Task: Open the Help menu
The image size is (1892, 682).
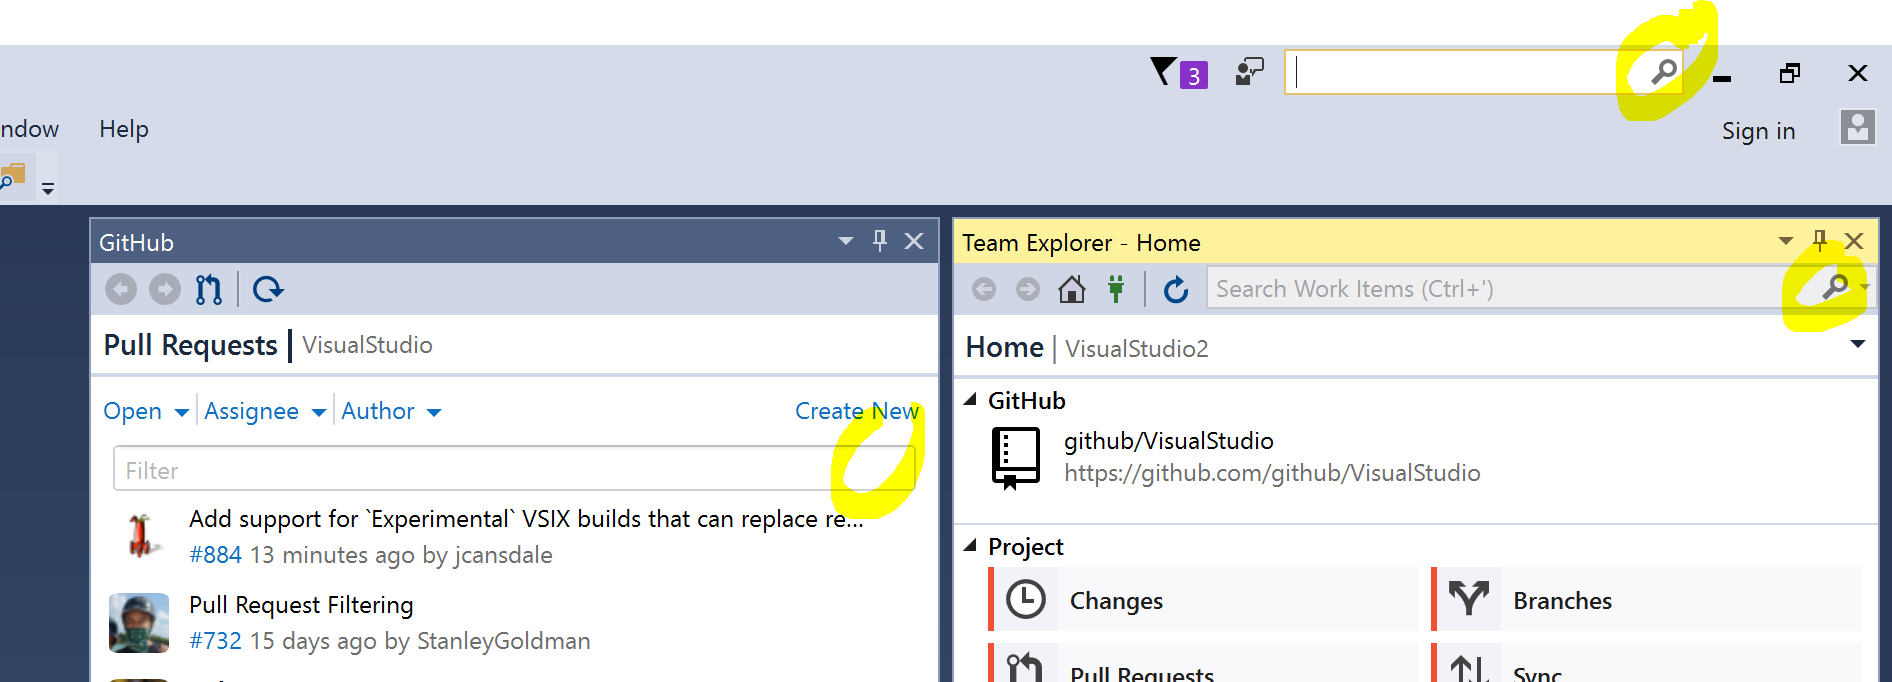Action: click(124, 129)
